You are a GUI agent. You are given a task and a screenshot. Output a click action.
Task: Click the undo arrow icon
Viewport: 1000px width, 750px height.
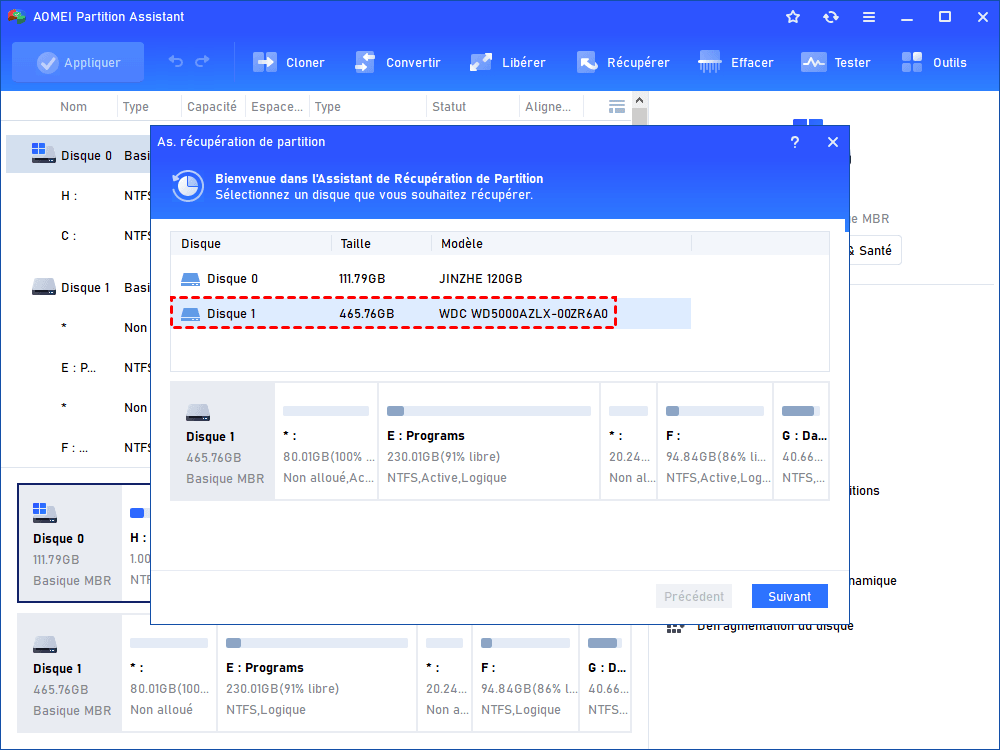[176, 61]
